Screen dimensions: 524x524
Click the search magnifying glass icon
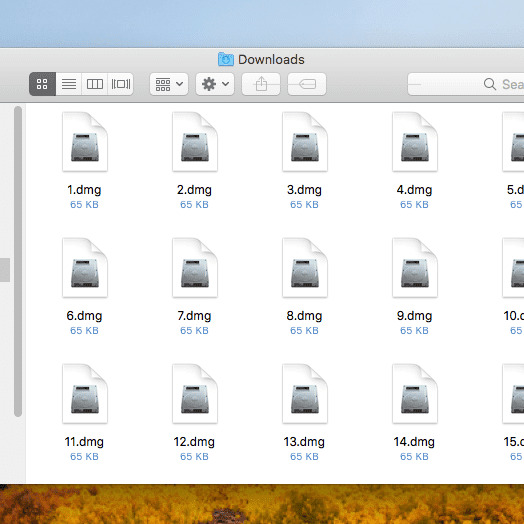click(490, 84)
